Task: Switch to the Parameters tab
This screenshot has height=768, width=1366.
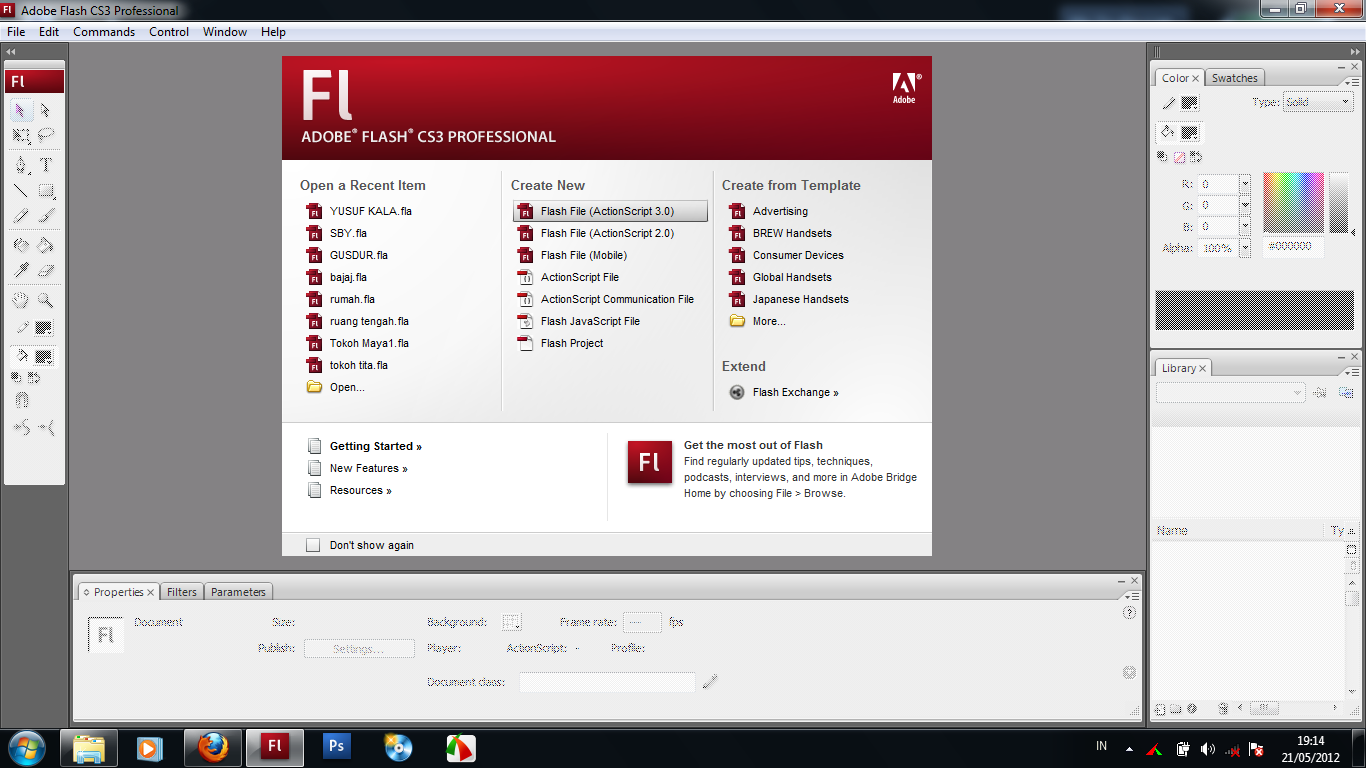Action: 239,592
